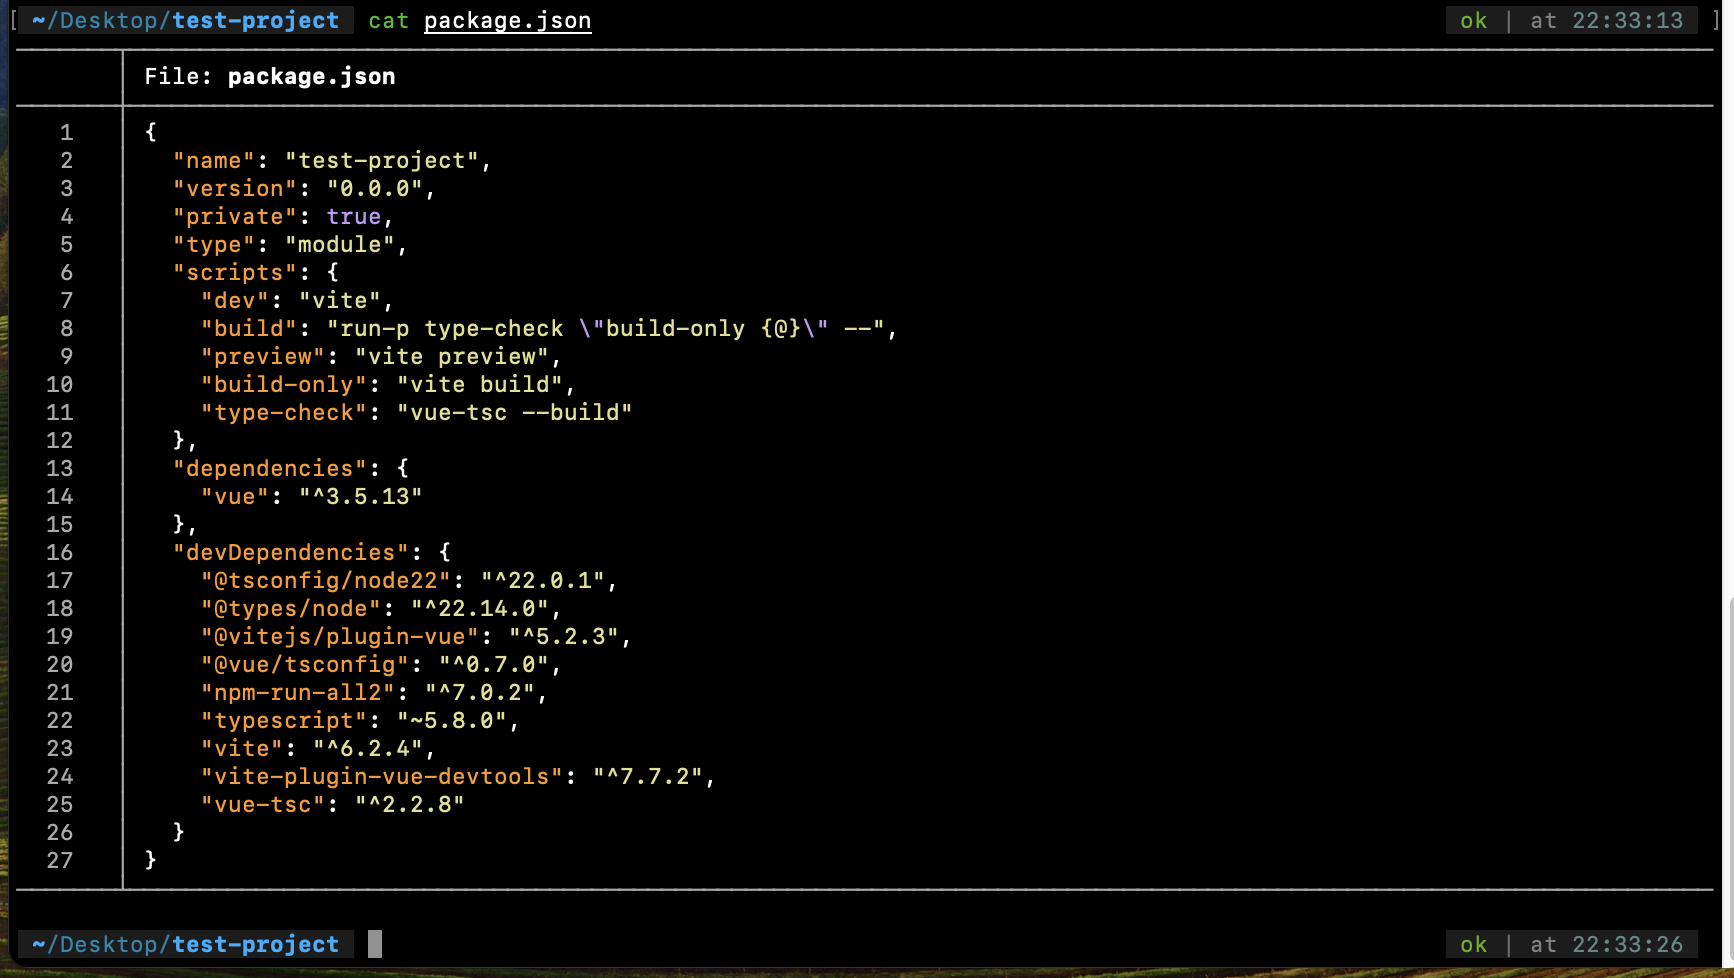The width and height of the screenshot is (1734, 978).
Task: Click line number 1 in the gutter
Action: tap(67, 133)
